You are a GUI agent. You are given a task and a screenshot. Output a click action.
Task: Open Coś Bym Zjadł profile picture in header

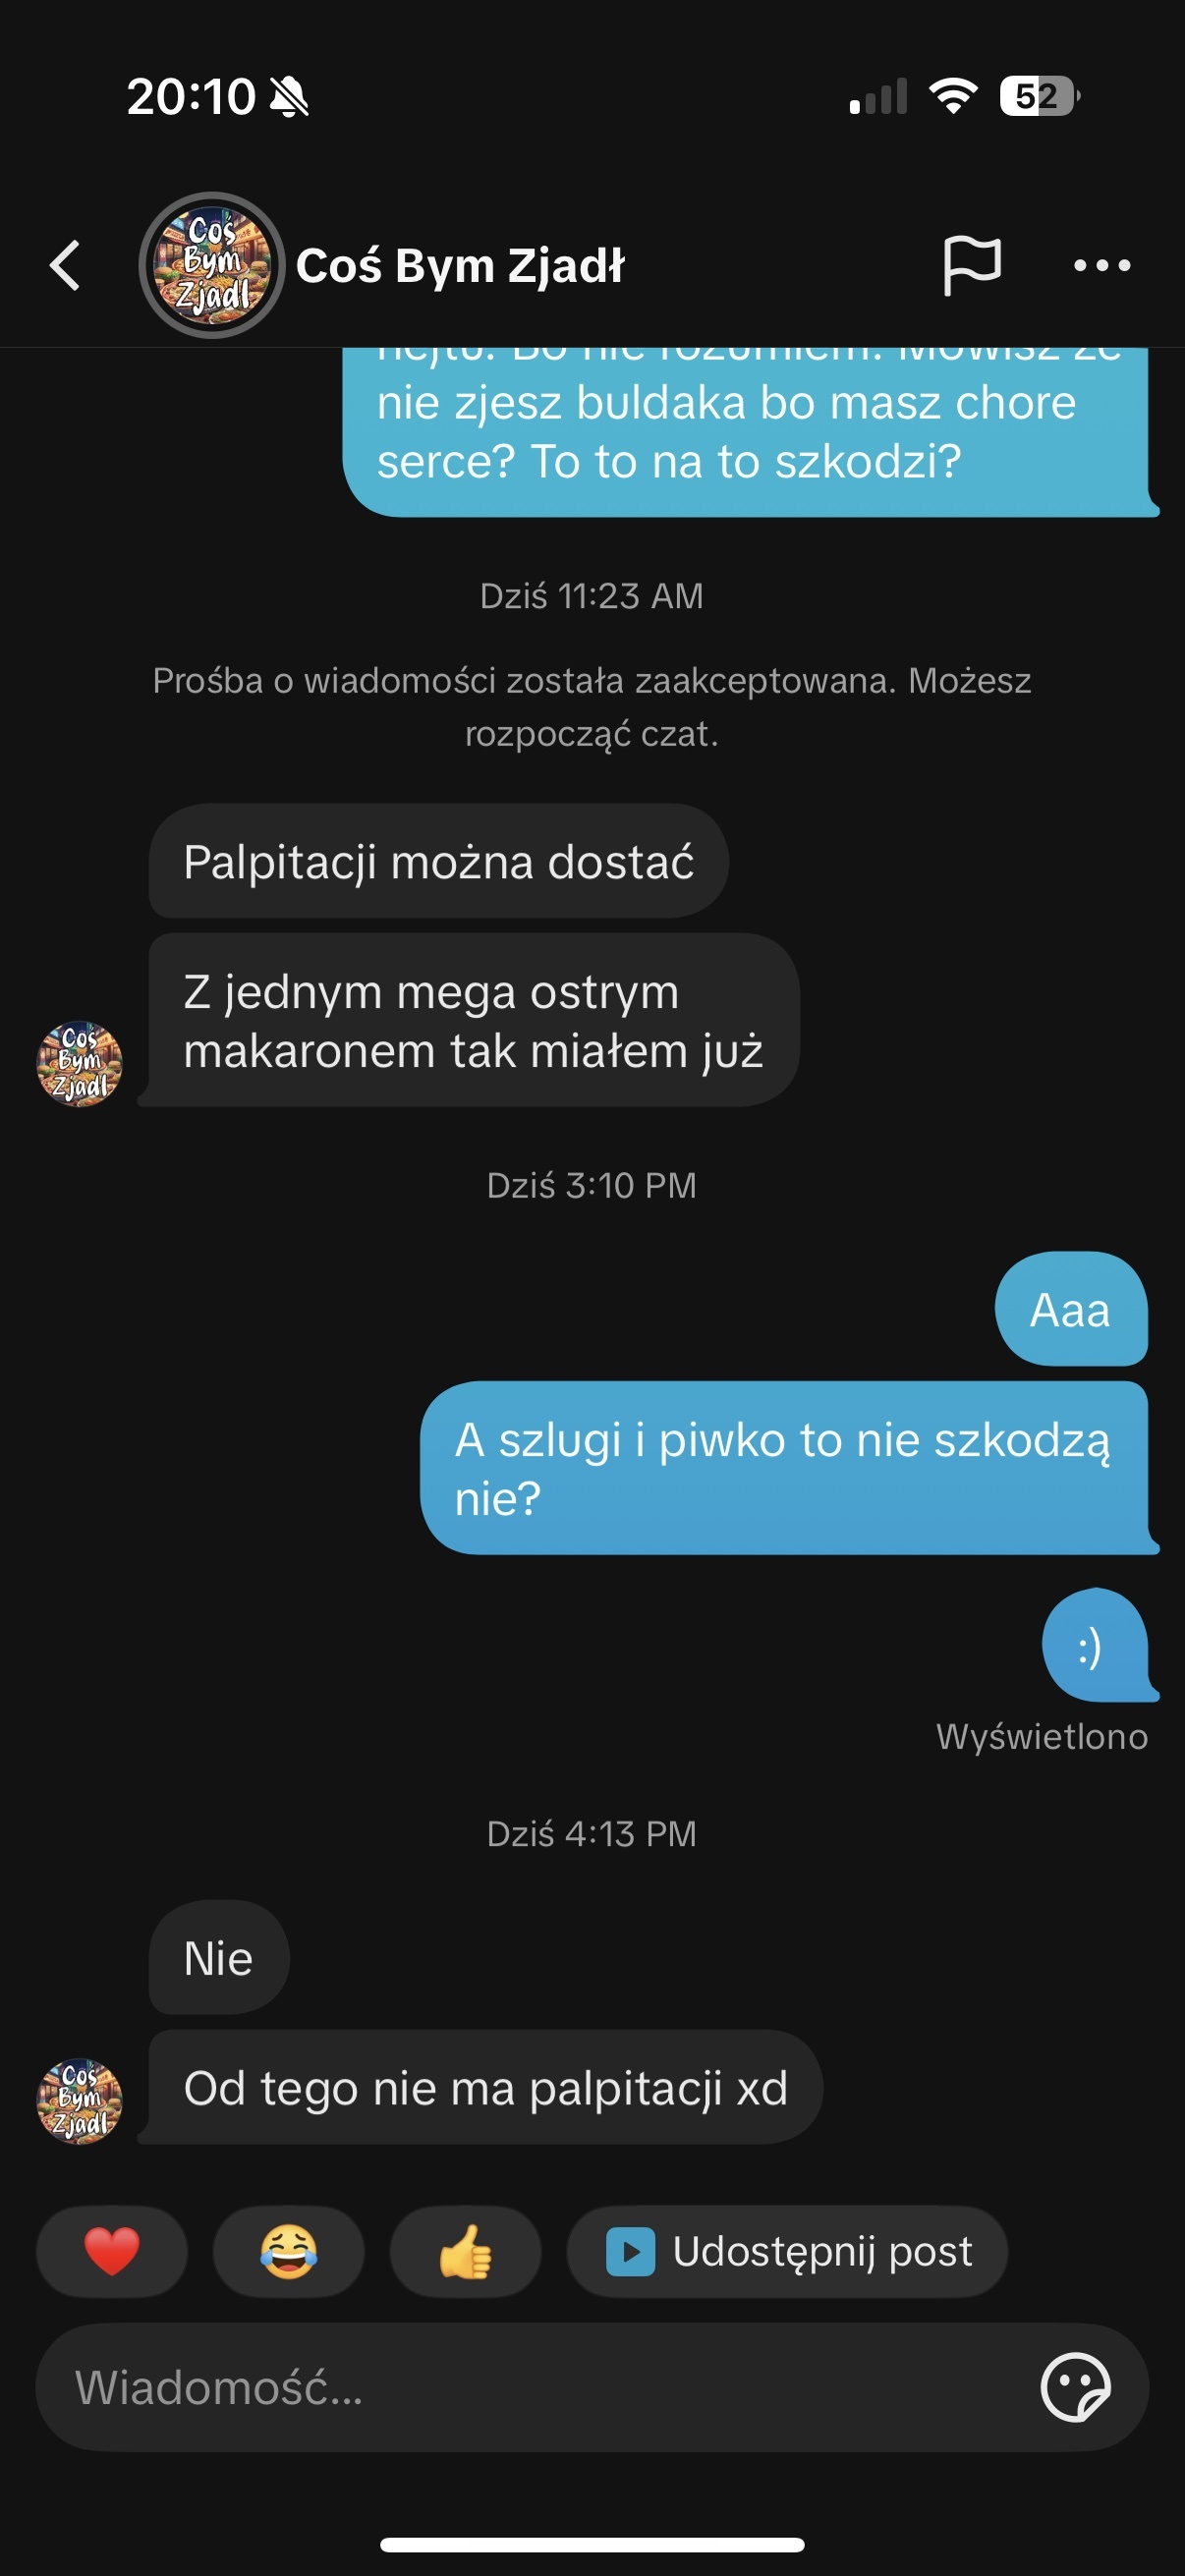[211, 265]
